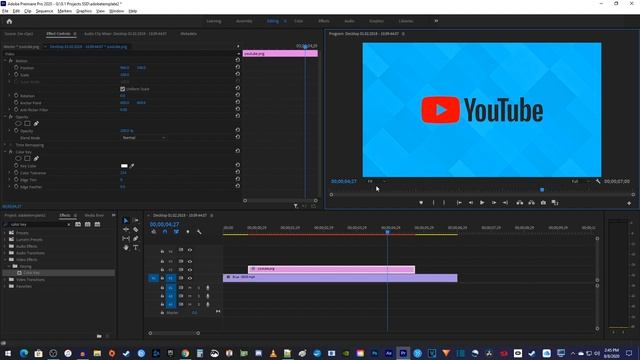Open Premiere Pro from the taskbar
Image resolution: width=640 pixels, height=360 pixels.
click(403, 353)
